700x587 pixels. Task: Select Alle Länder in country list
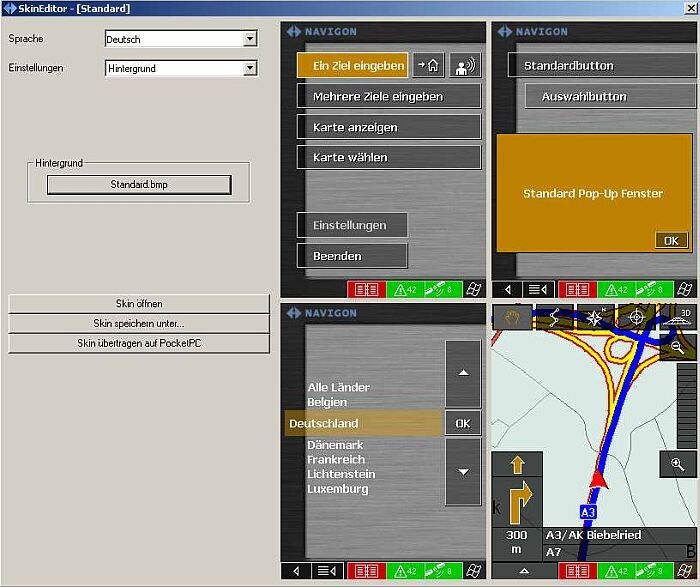coord(339,387)
